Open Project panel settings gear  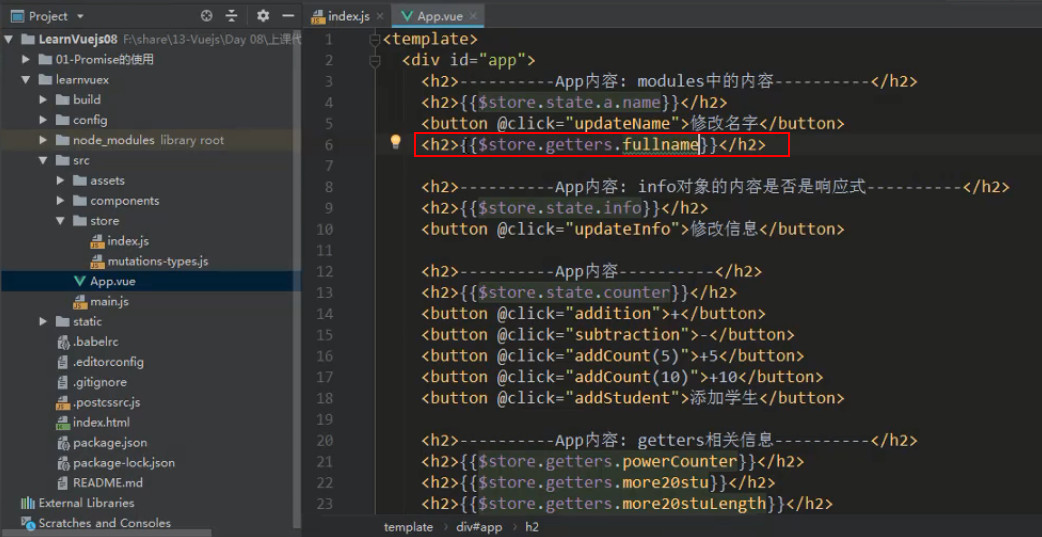point(263,16)
